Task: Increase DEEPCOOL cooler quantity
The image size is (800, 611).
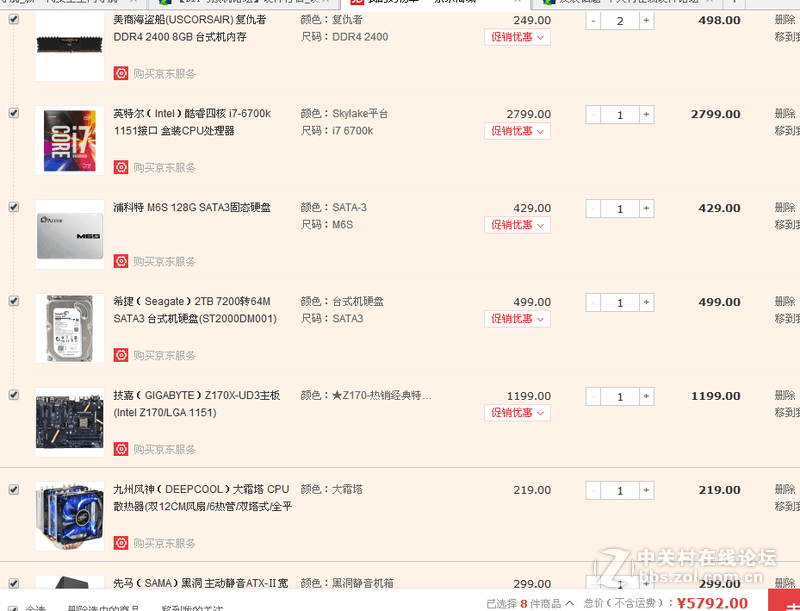Action: coord(646,490)
